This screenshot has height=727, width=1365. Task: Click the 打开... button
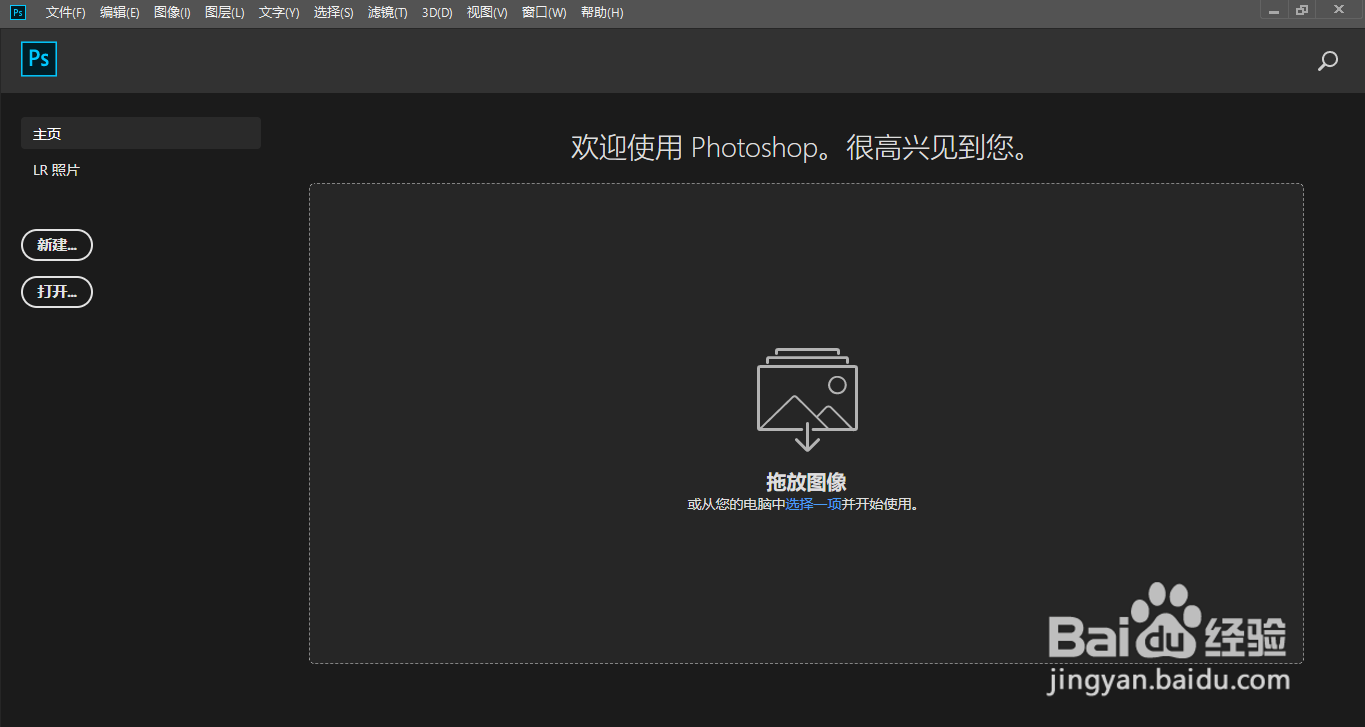click(56, 292)
